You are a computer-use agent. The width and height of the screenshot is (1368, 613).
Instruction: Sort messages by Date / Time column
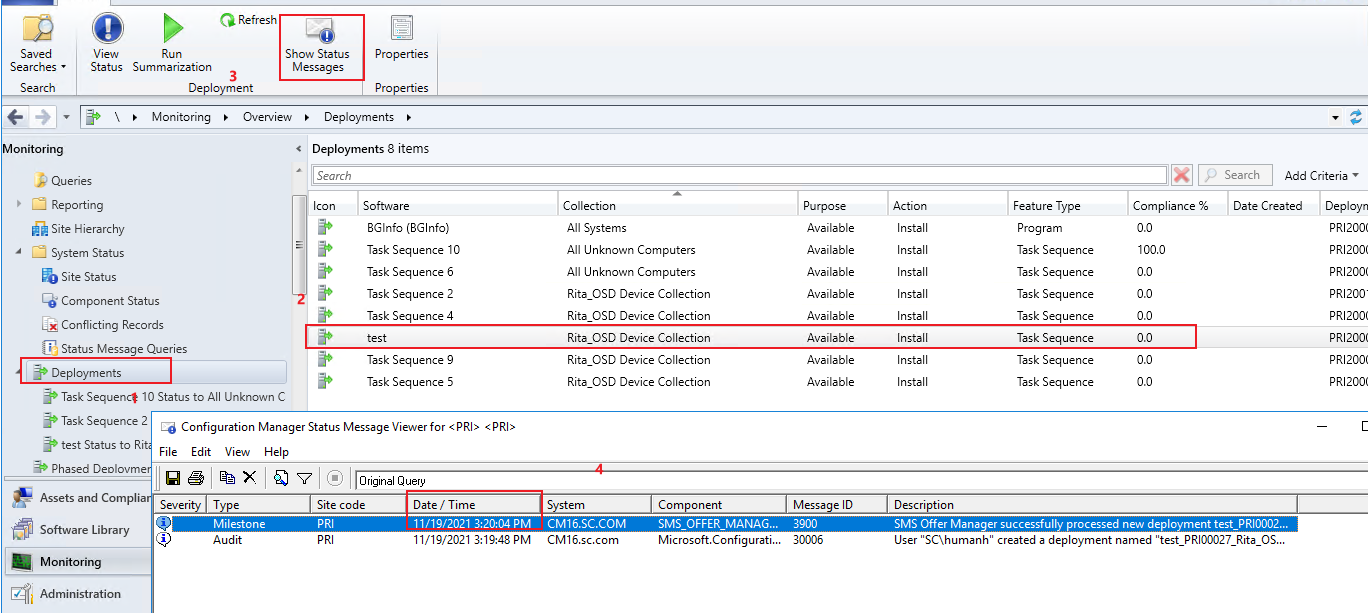tap(474, 505)
